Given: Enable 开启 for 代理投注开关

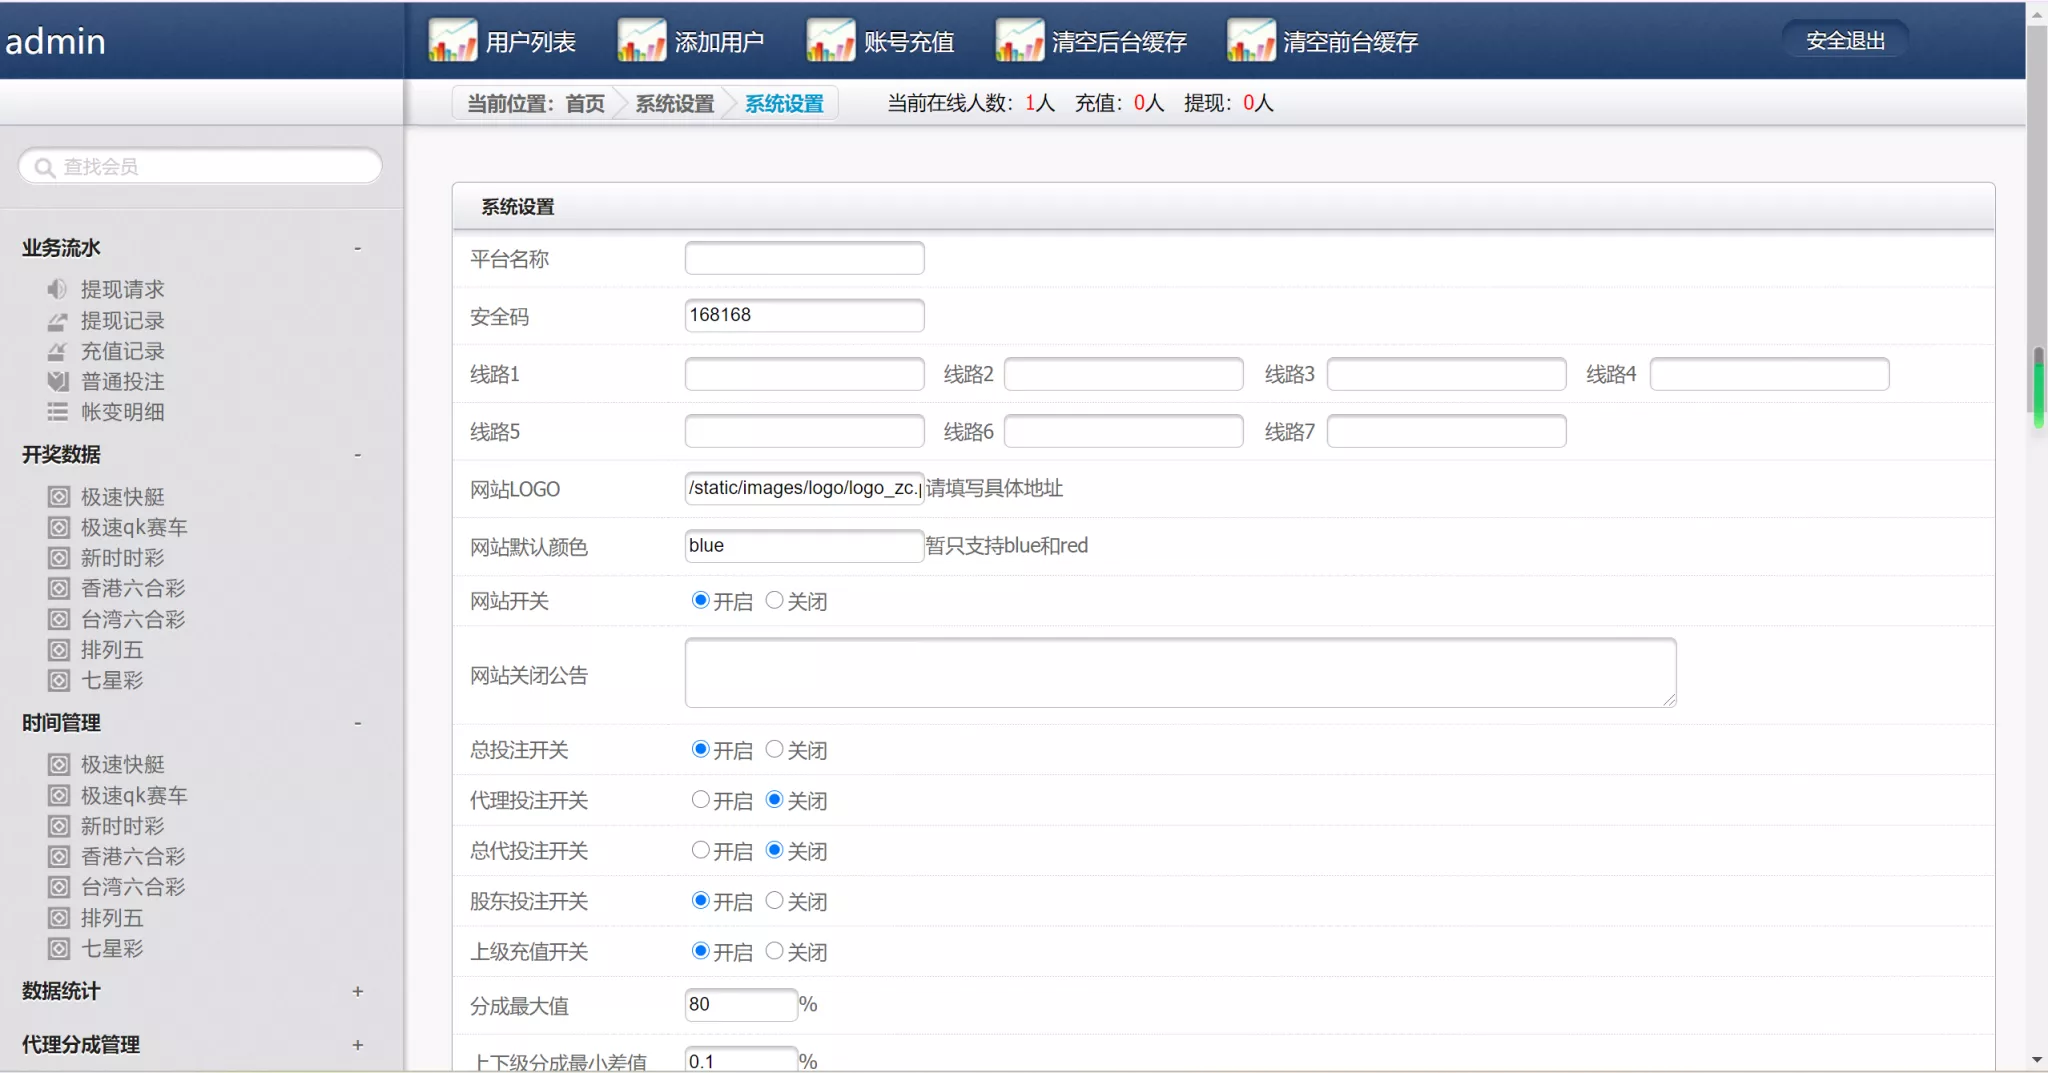Looking at the screenshot, I should 698,798.
